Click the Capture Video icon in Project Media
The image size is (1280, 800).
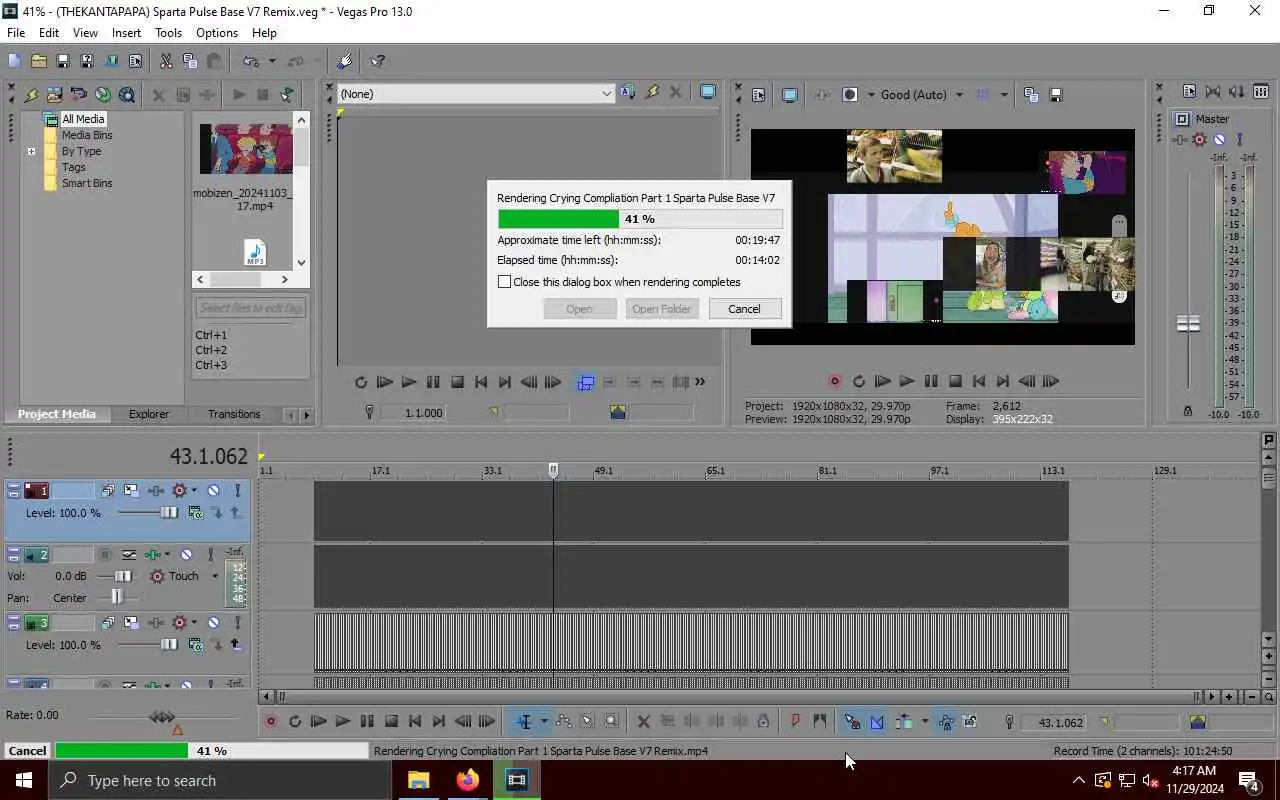(x=78, y=95)
